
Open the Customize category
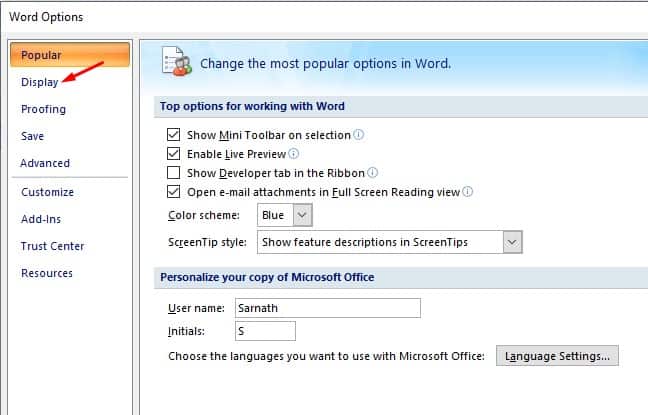click(x=47, y=192)
